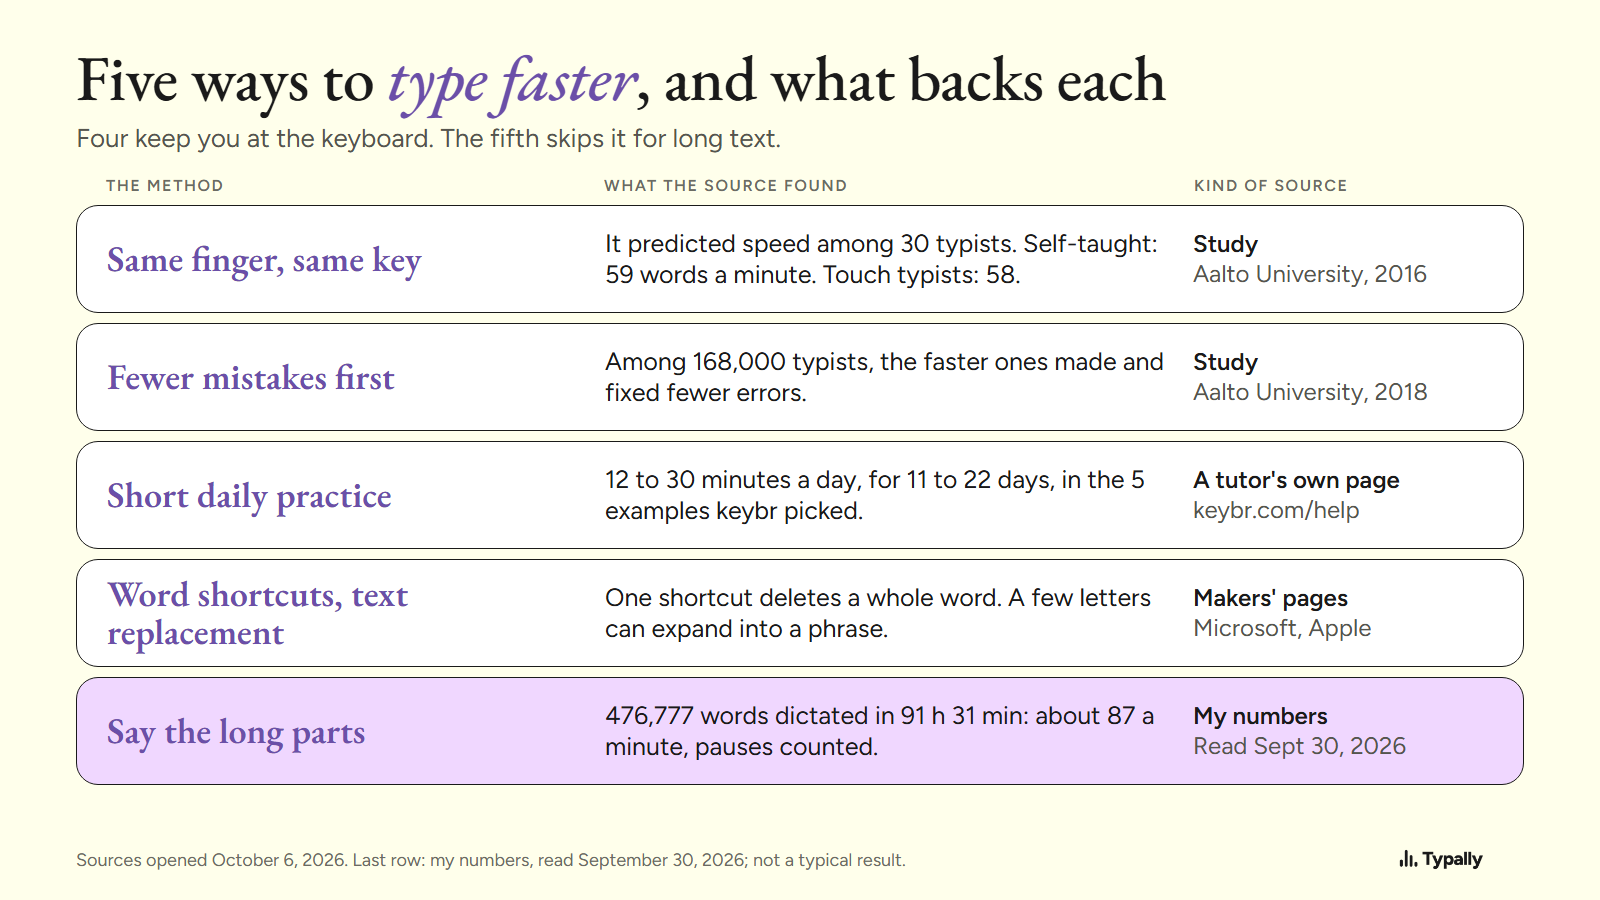Click the 'Study' label in same-finger row
This screenshot has width=1600, height=900.
[x=1225, y=244]
